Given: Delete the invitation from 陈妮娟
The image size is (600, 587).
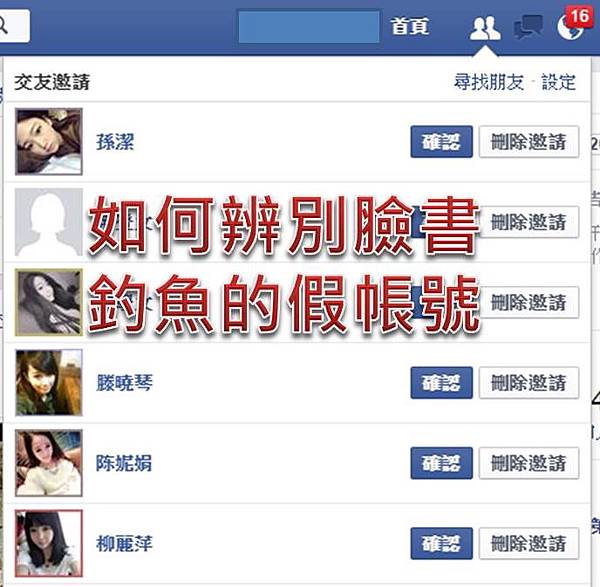Looking at the screenshot, I should point(529,463).
